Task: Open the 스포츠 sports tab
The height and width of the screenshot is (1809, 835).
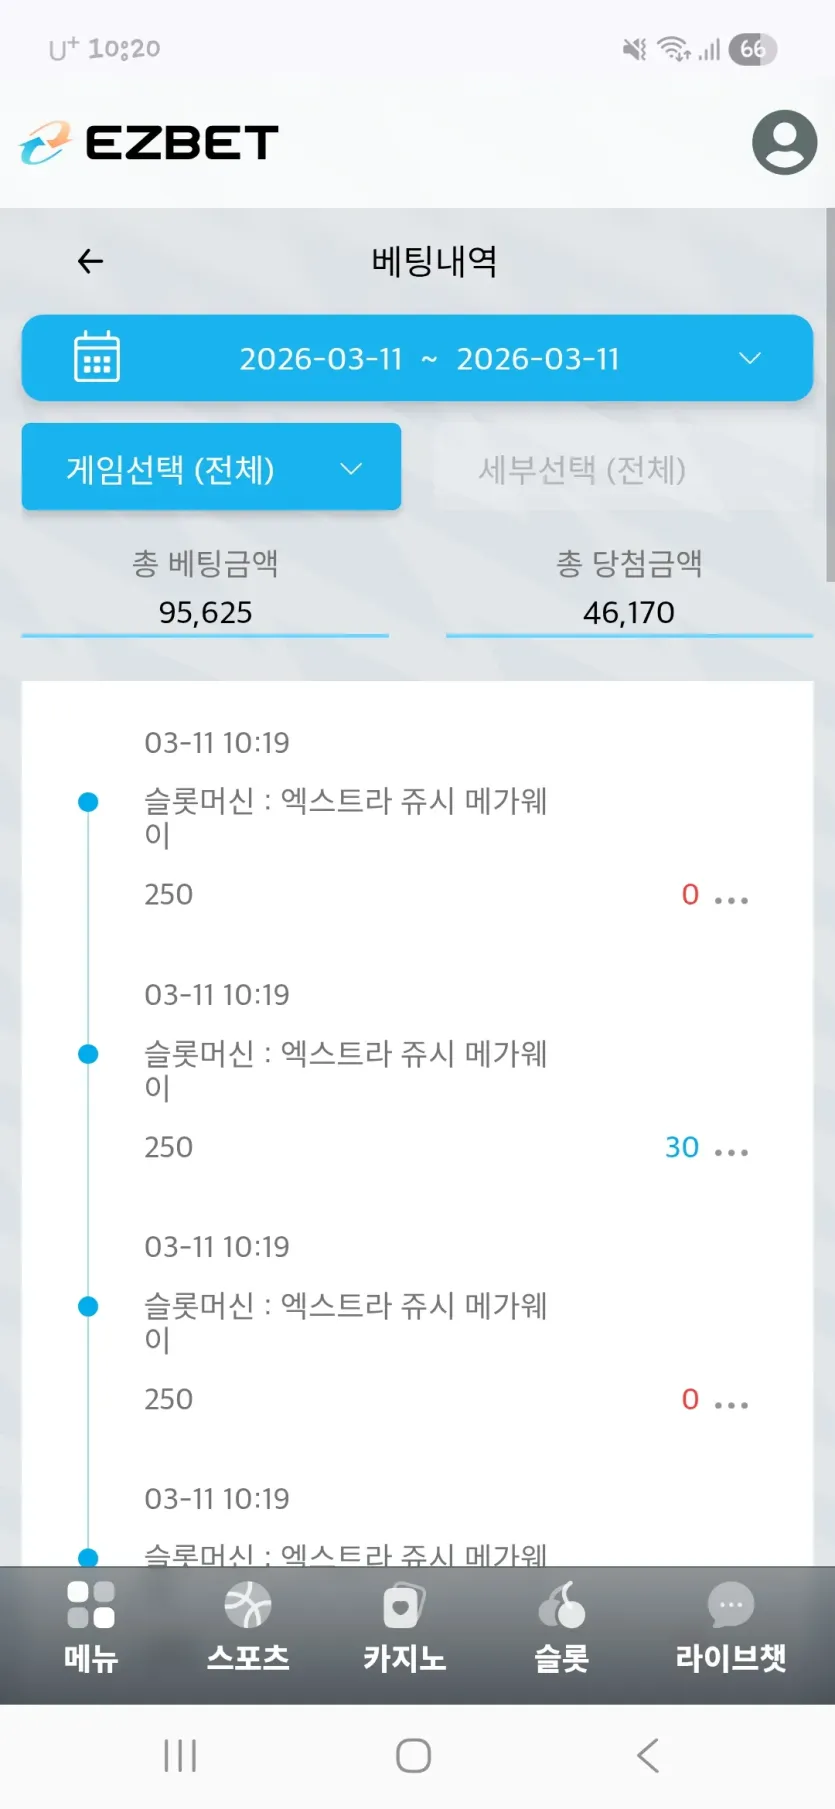Action: click(248, 1625)
